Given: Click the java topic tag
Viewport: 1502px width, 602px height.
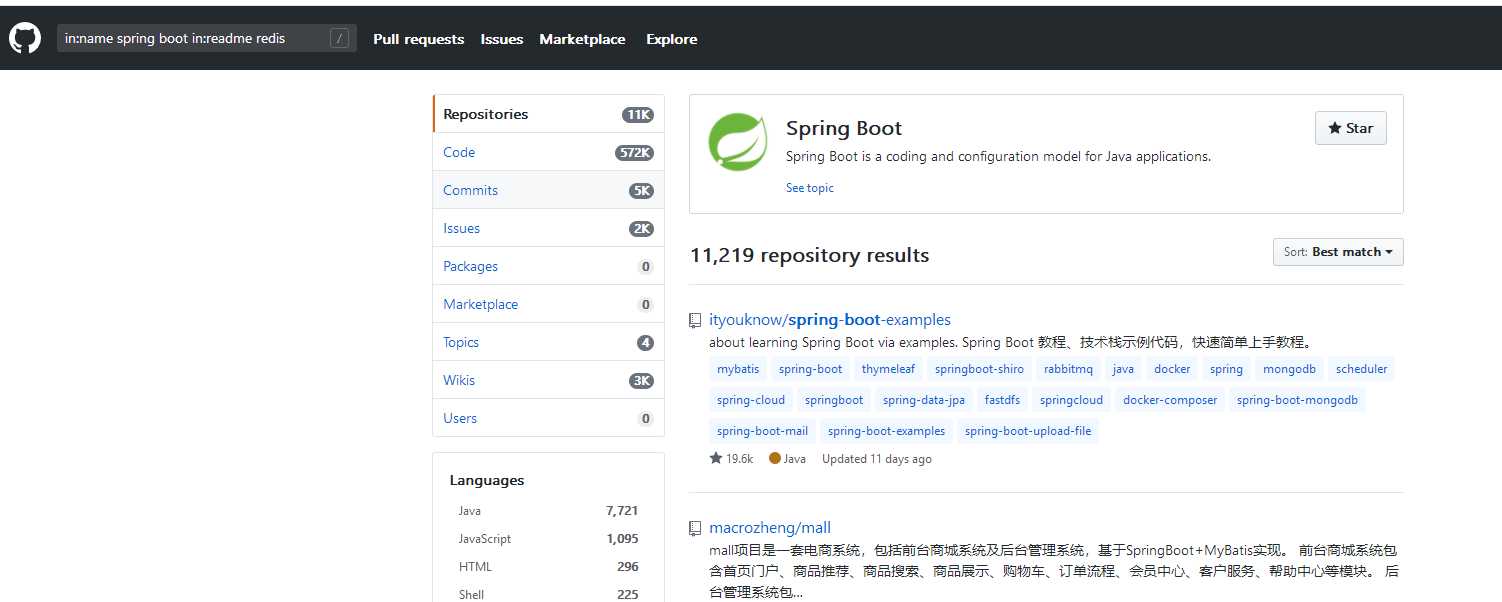Looking at the screenshot, I should 1124,369.
